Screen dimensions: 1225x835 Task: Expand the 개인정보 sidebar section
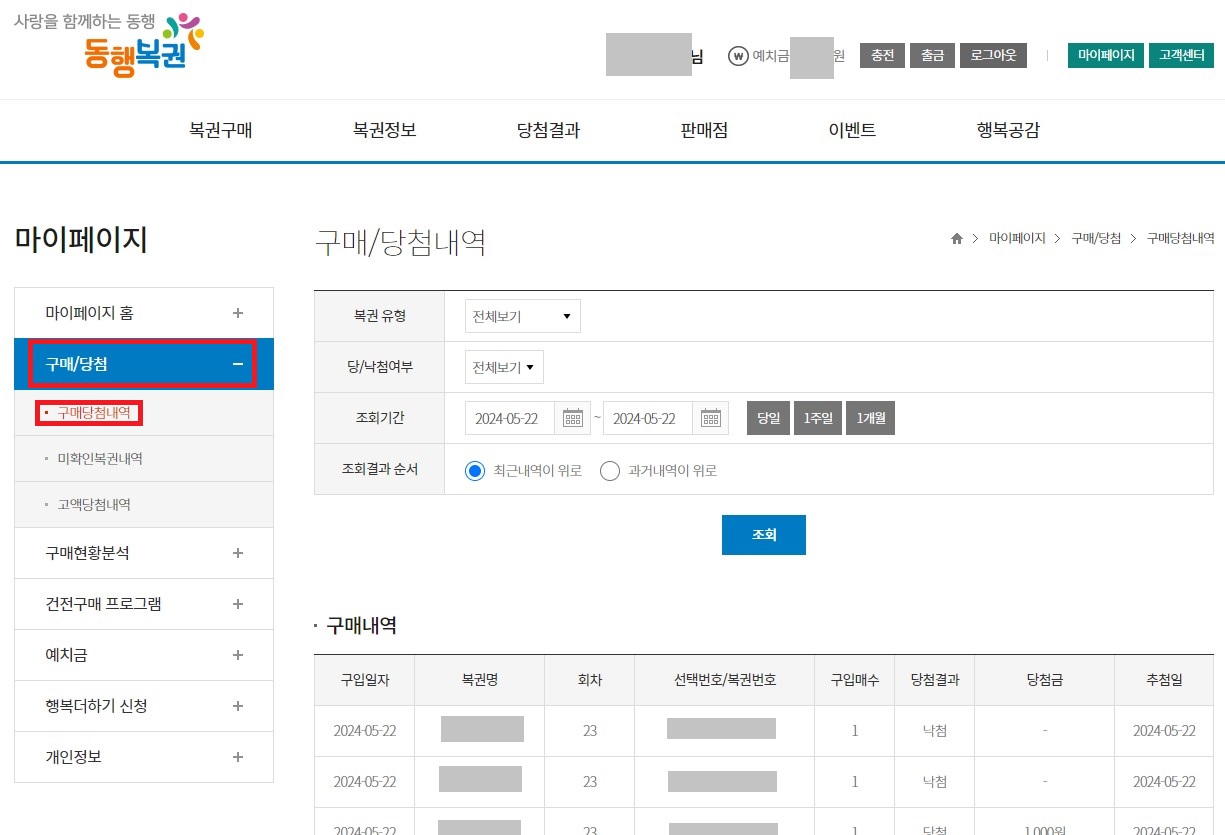238,757
